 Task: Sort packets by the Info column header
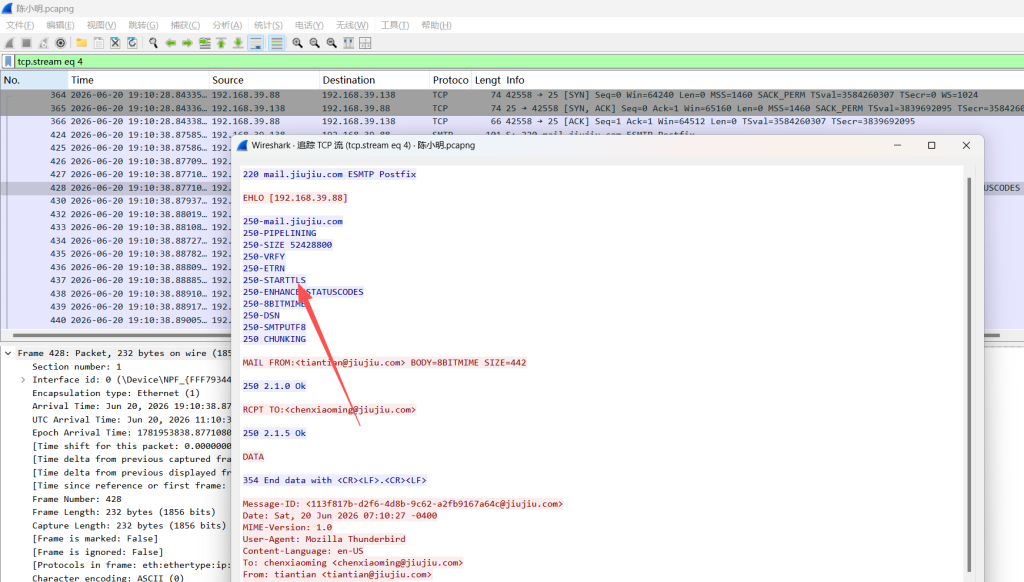761,80
